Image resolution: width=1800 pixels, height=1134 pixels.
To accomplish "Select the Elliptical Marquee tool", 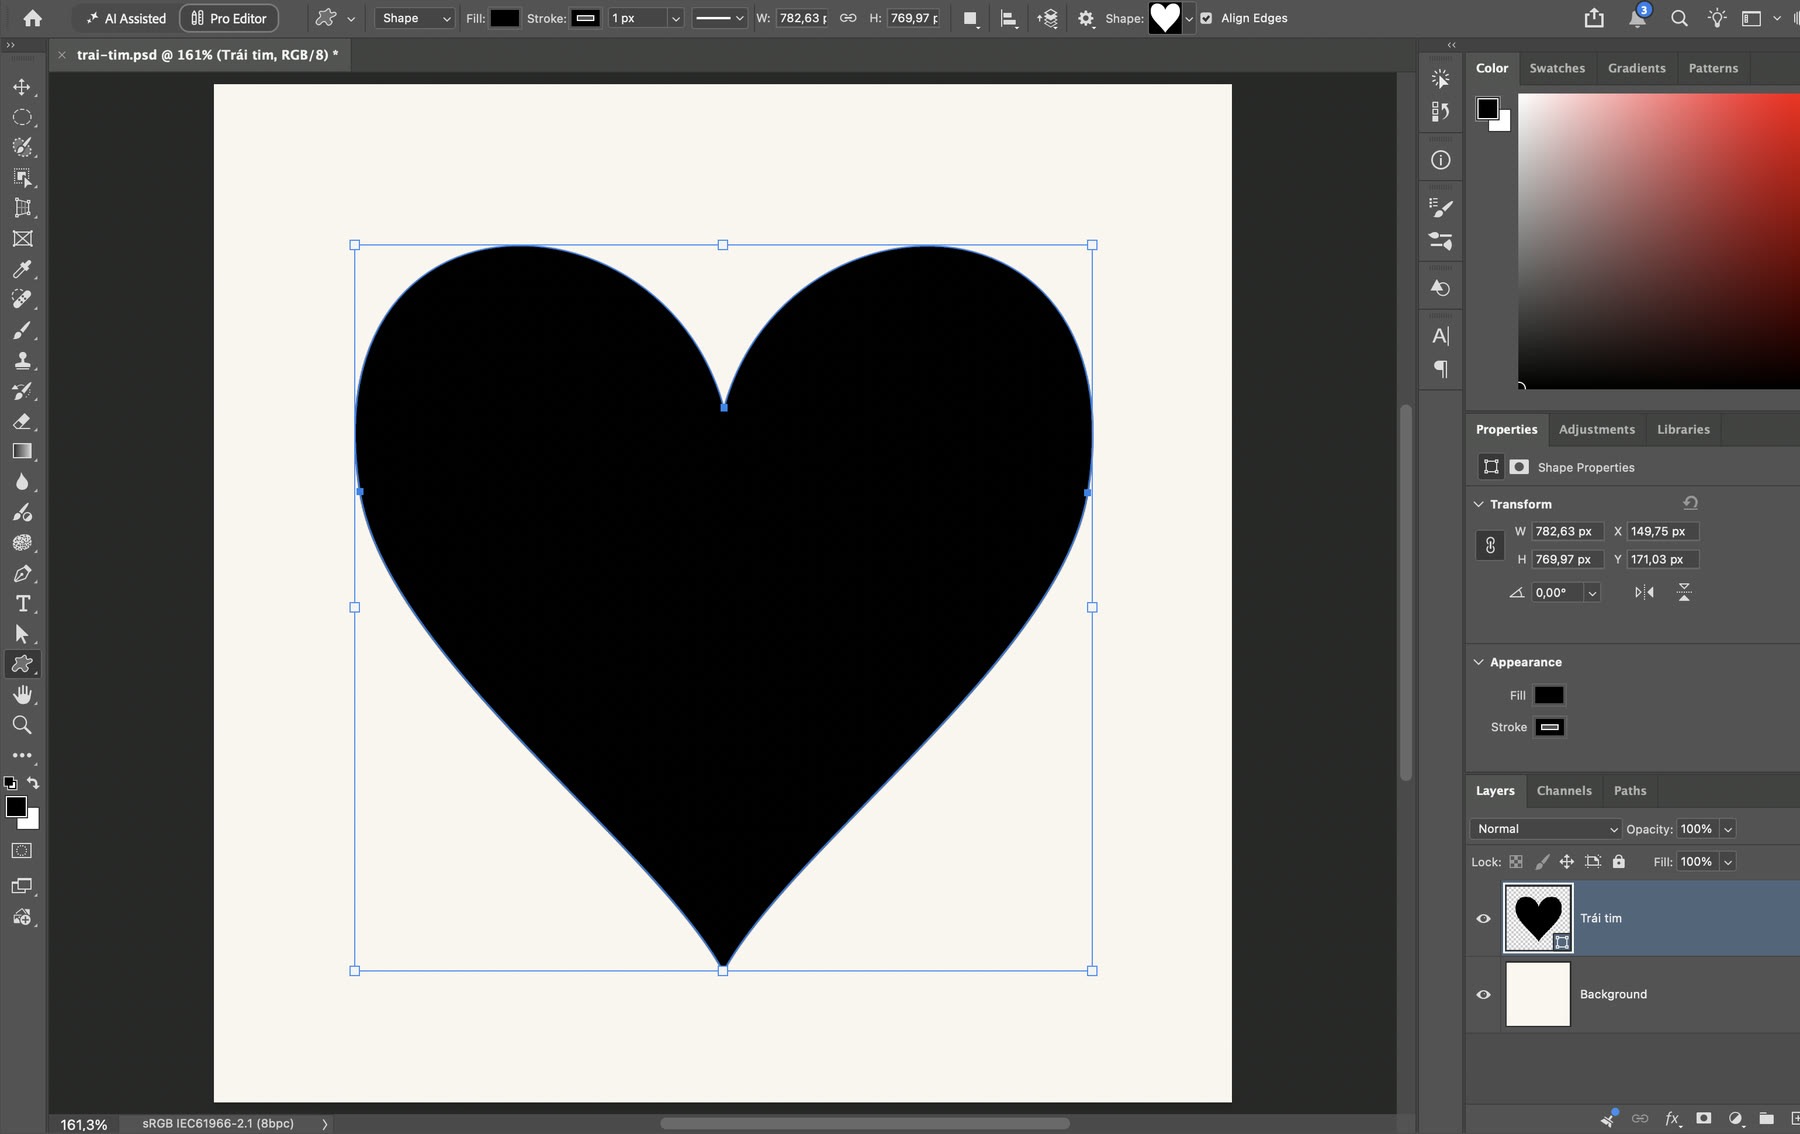I will [22, 117].
